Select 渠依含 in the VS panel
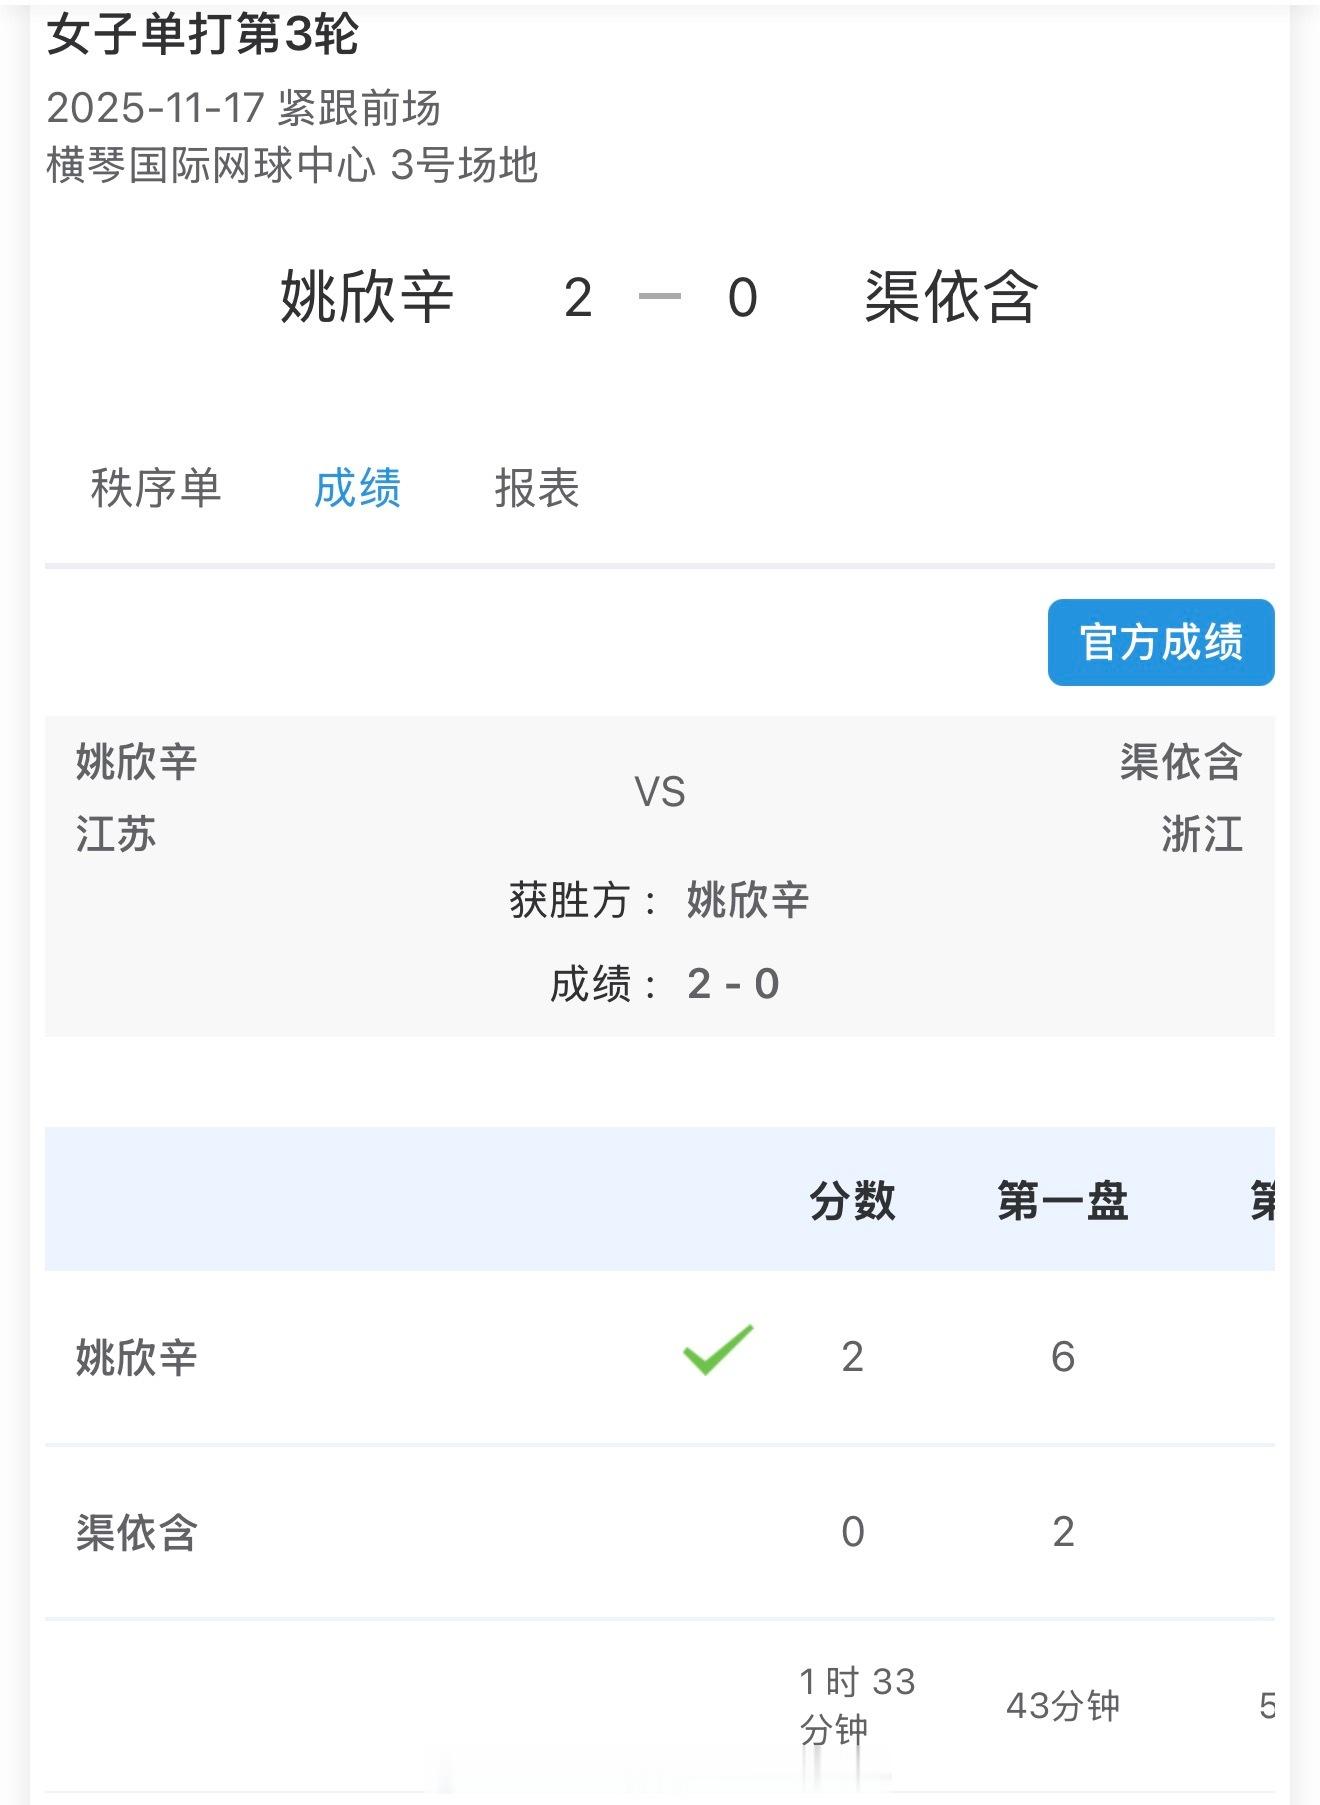 pos(1180,762)
